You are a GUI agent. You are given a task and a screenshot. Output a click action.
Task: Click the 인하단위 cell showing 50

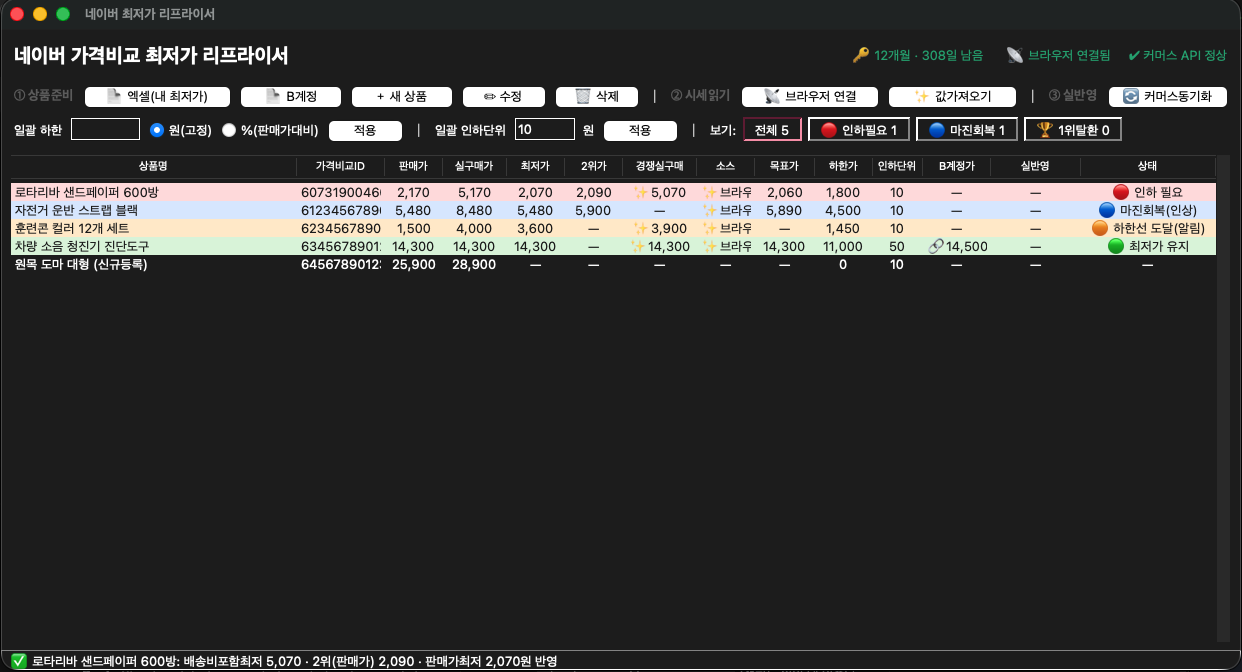coord(897,246)
